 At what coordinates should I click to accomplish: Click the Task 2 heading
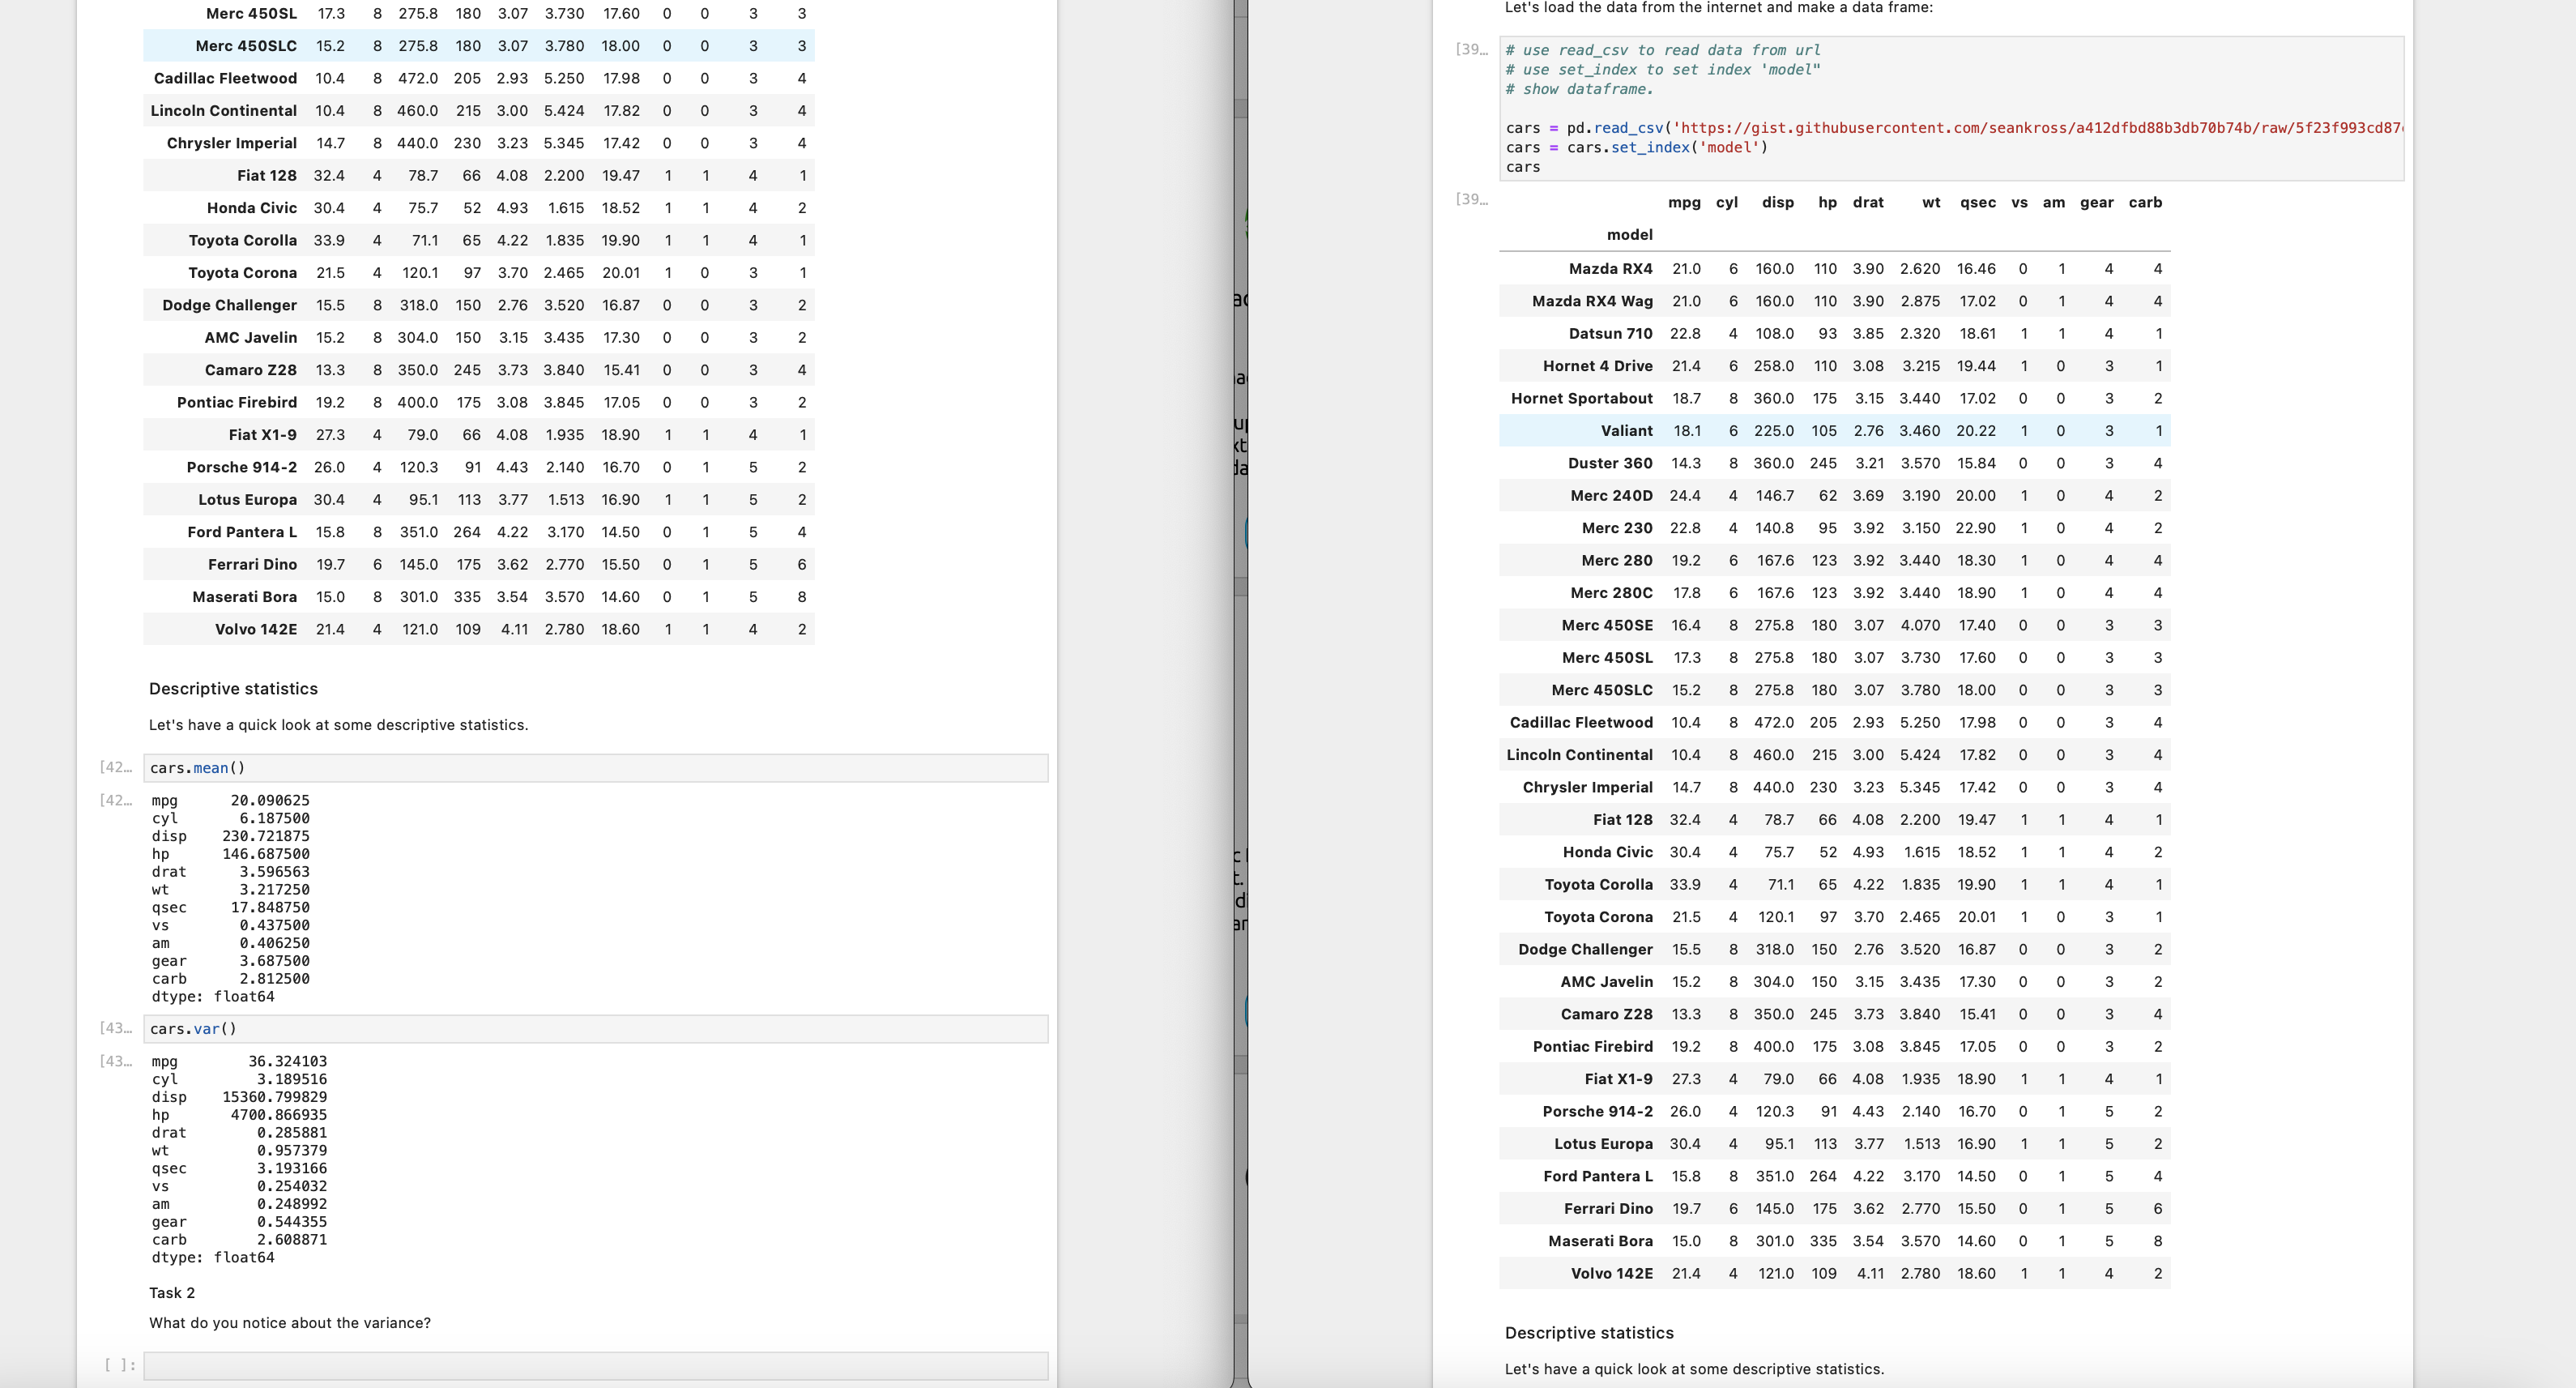click(172, 1292)
